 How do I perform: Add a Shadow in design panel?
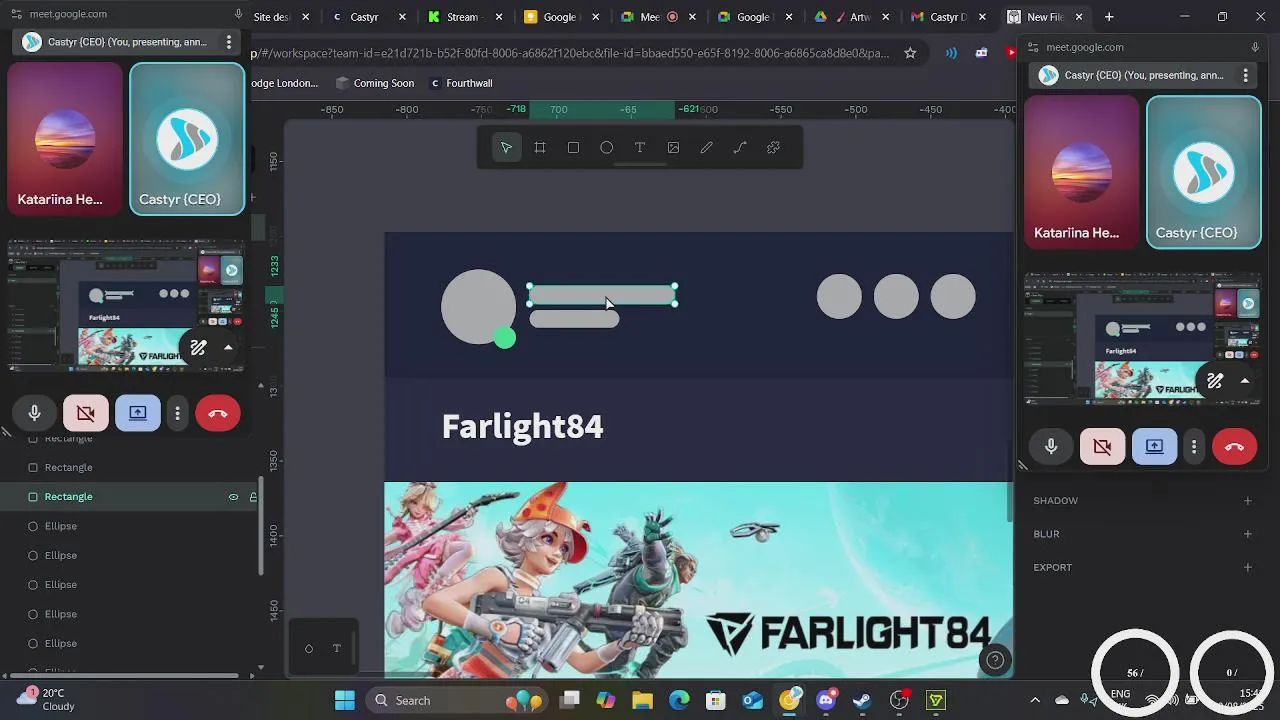(1247, 501)
